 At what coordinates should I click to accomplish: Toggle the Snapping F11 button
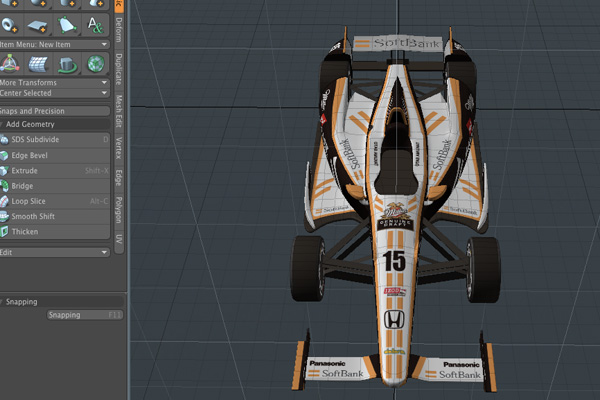[x=85, y=315]
